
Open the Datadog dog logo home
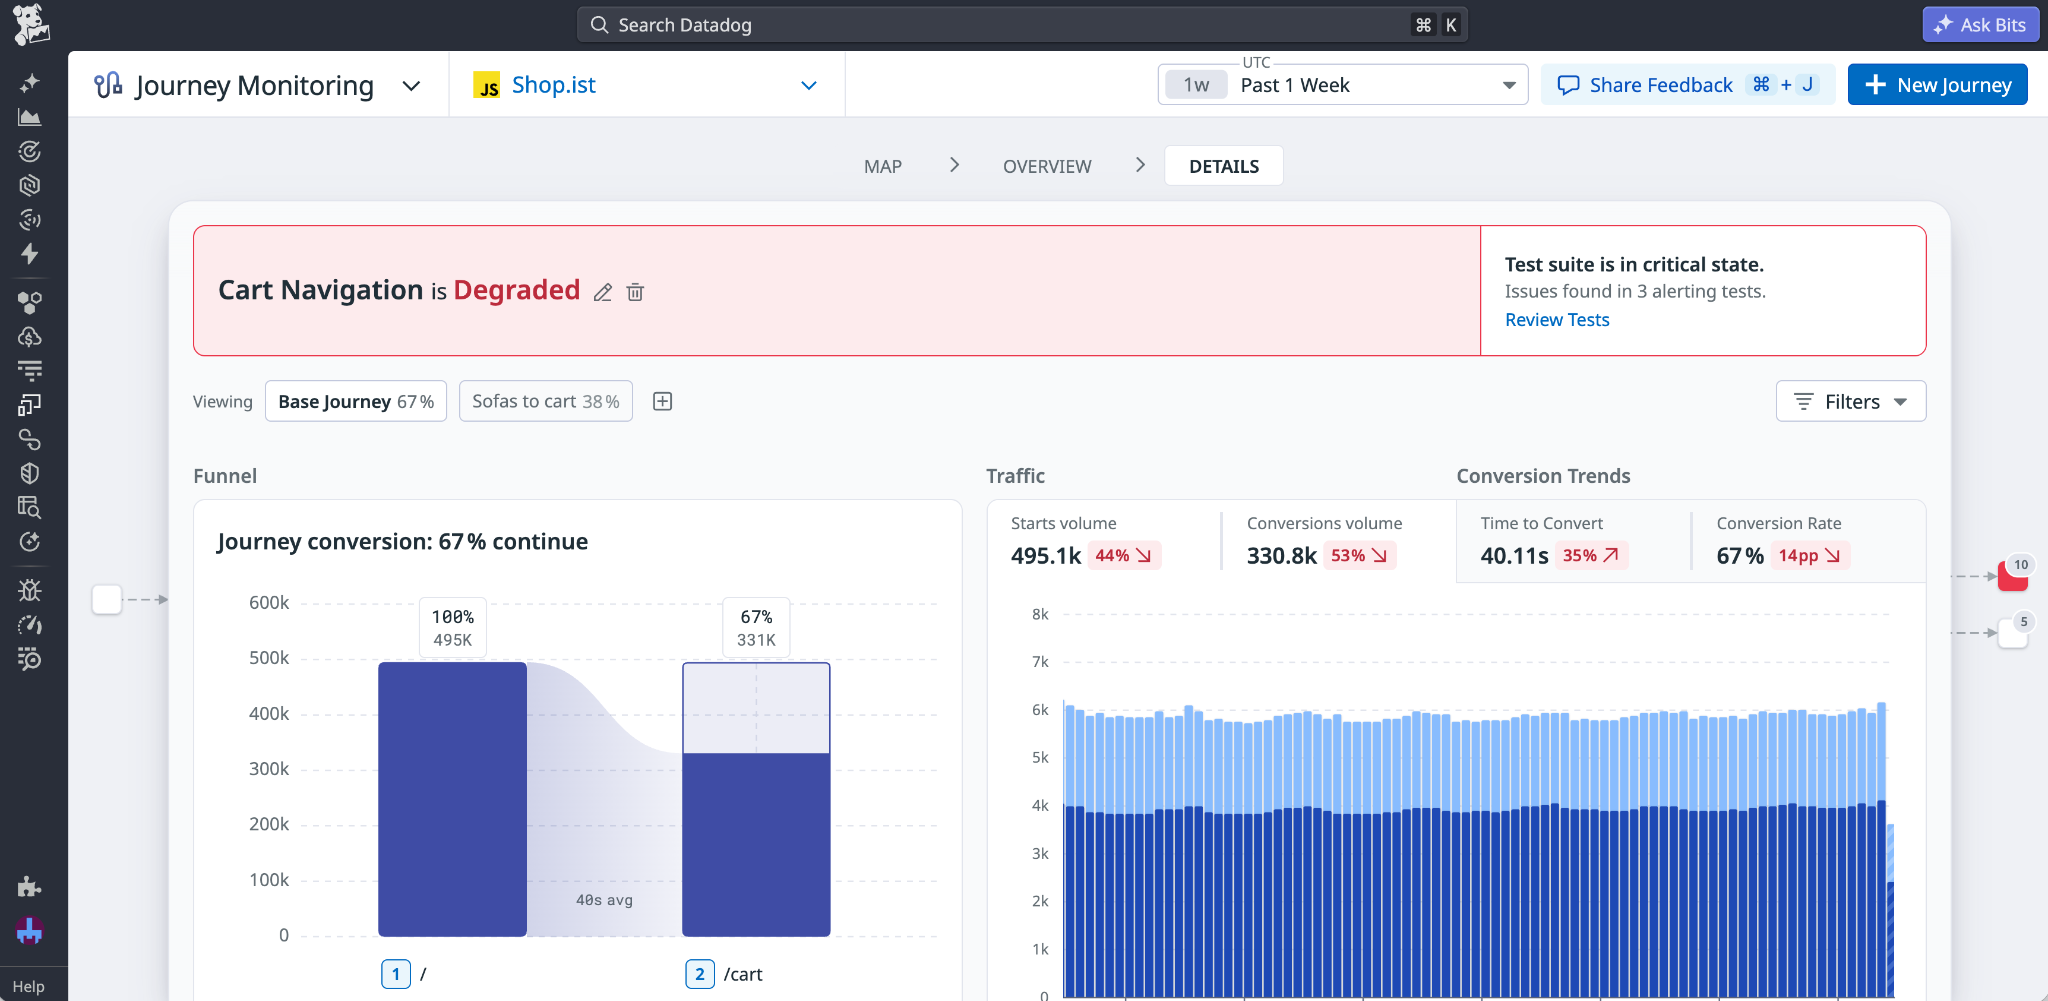point(31,24)
